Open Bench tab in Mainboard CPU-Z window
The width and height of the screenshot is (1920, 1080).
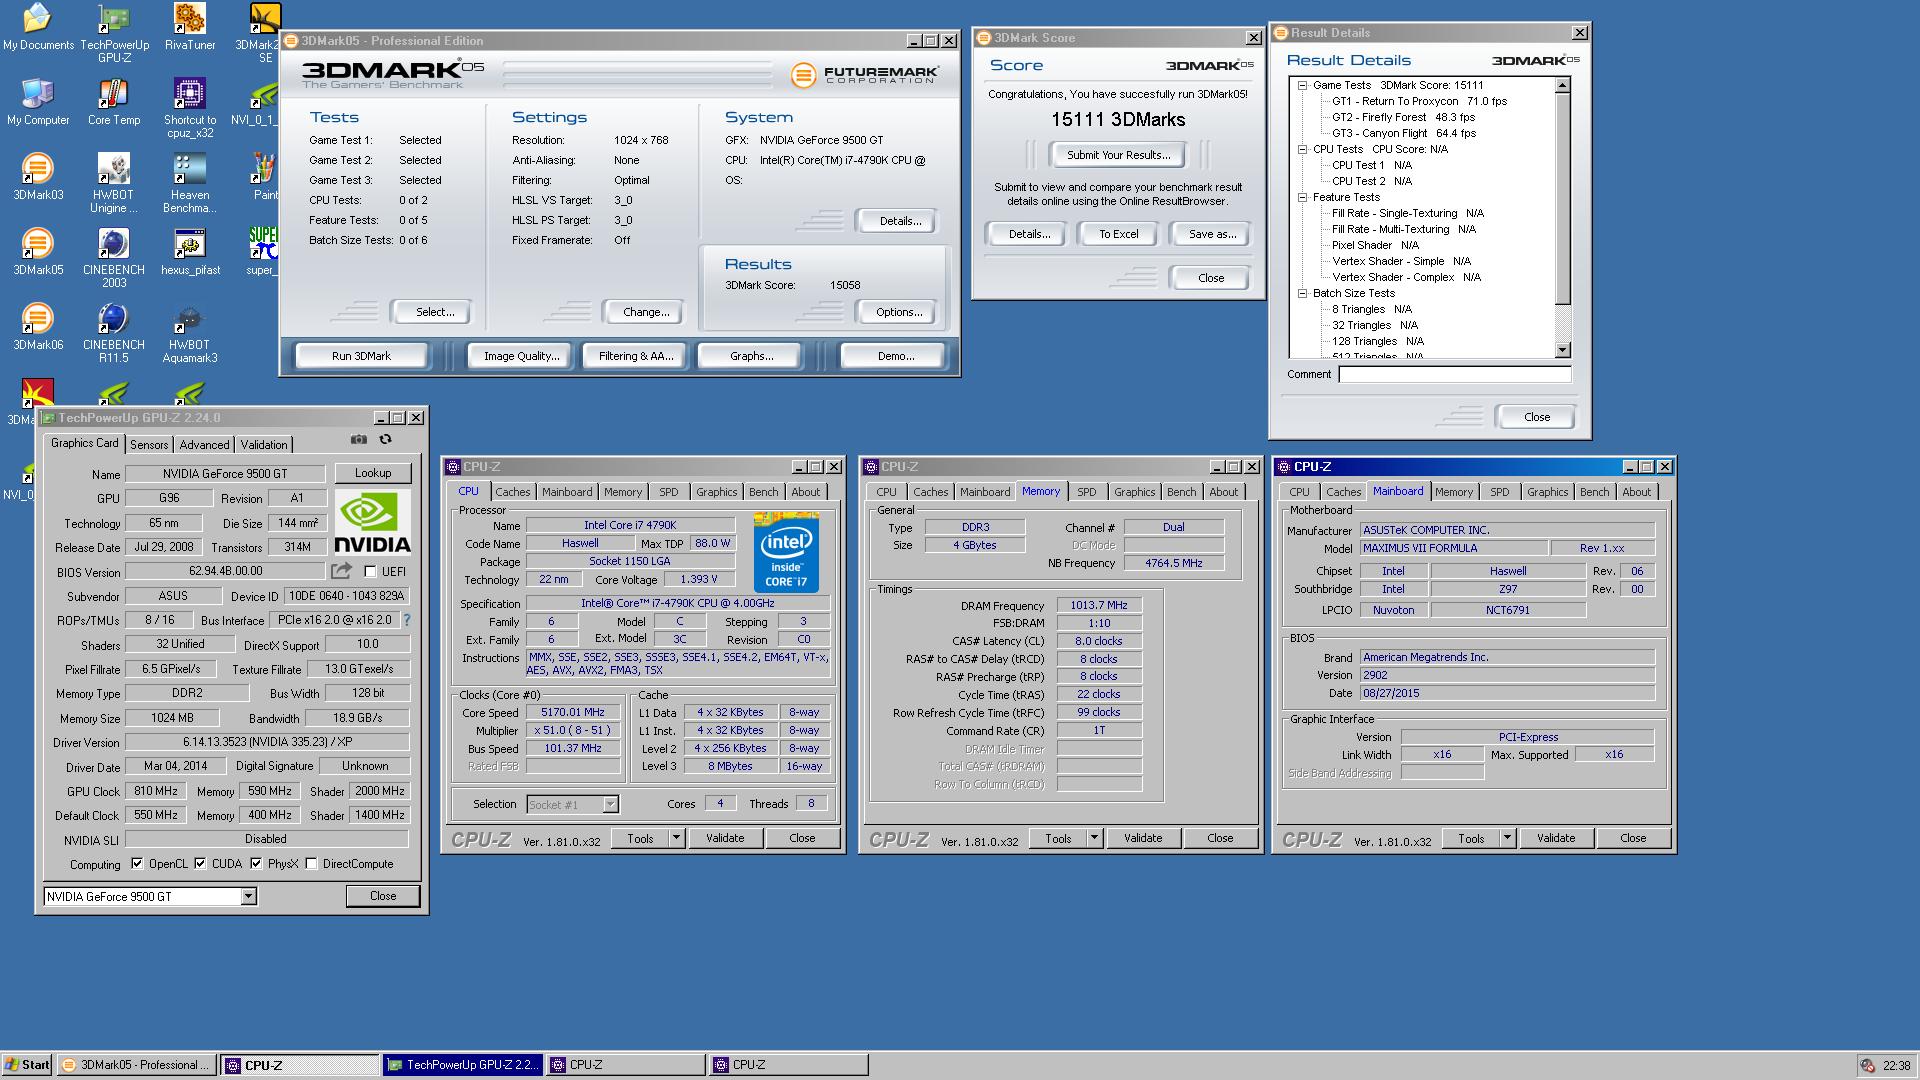pos(1594,492)
